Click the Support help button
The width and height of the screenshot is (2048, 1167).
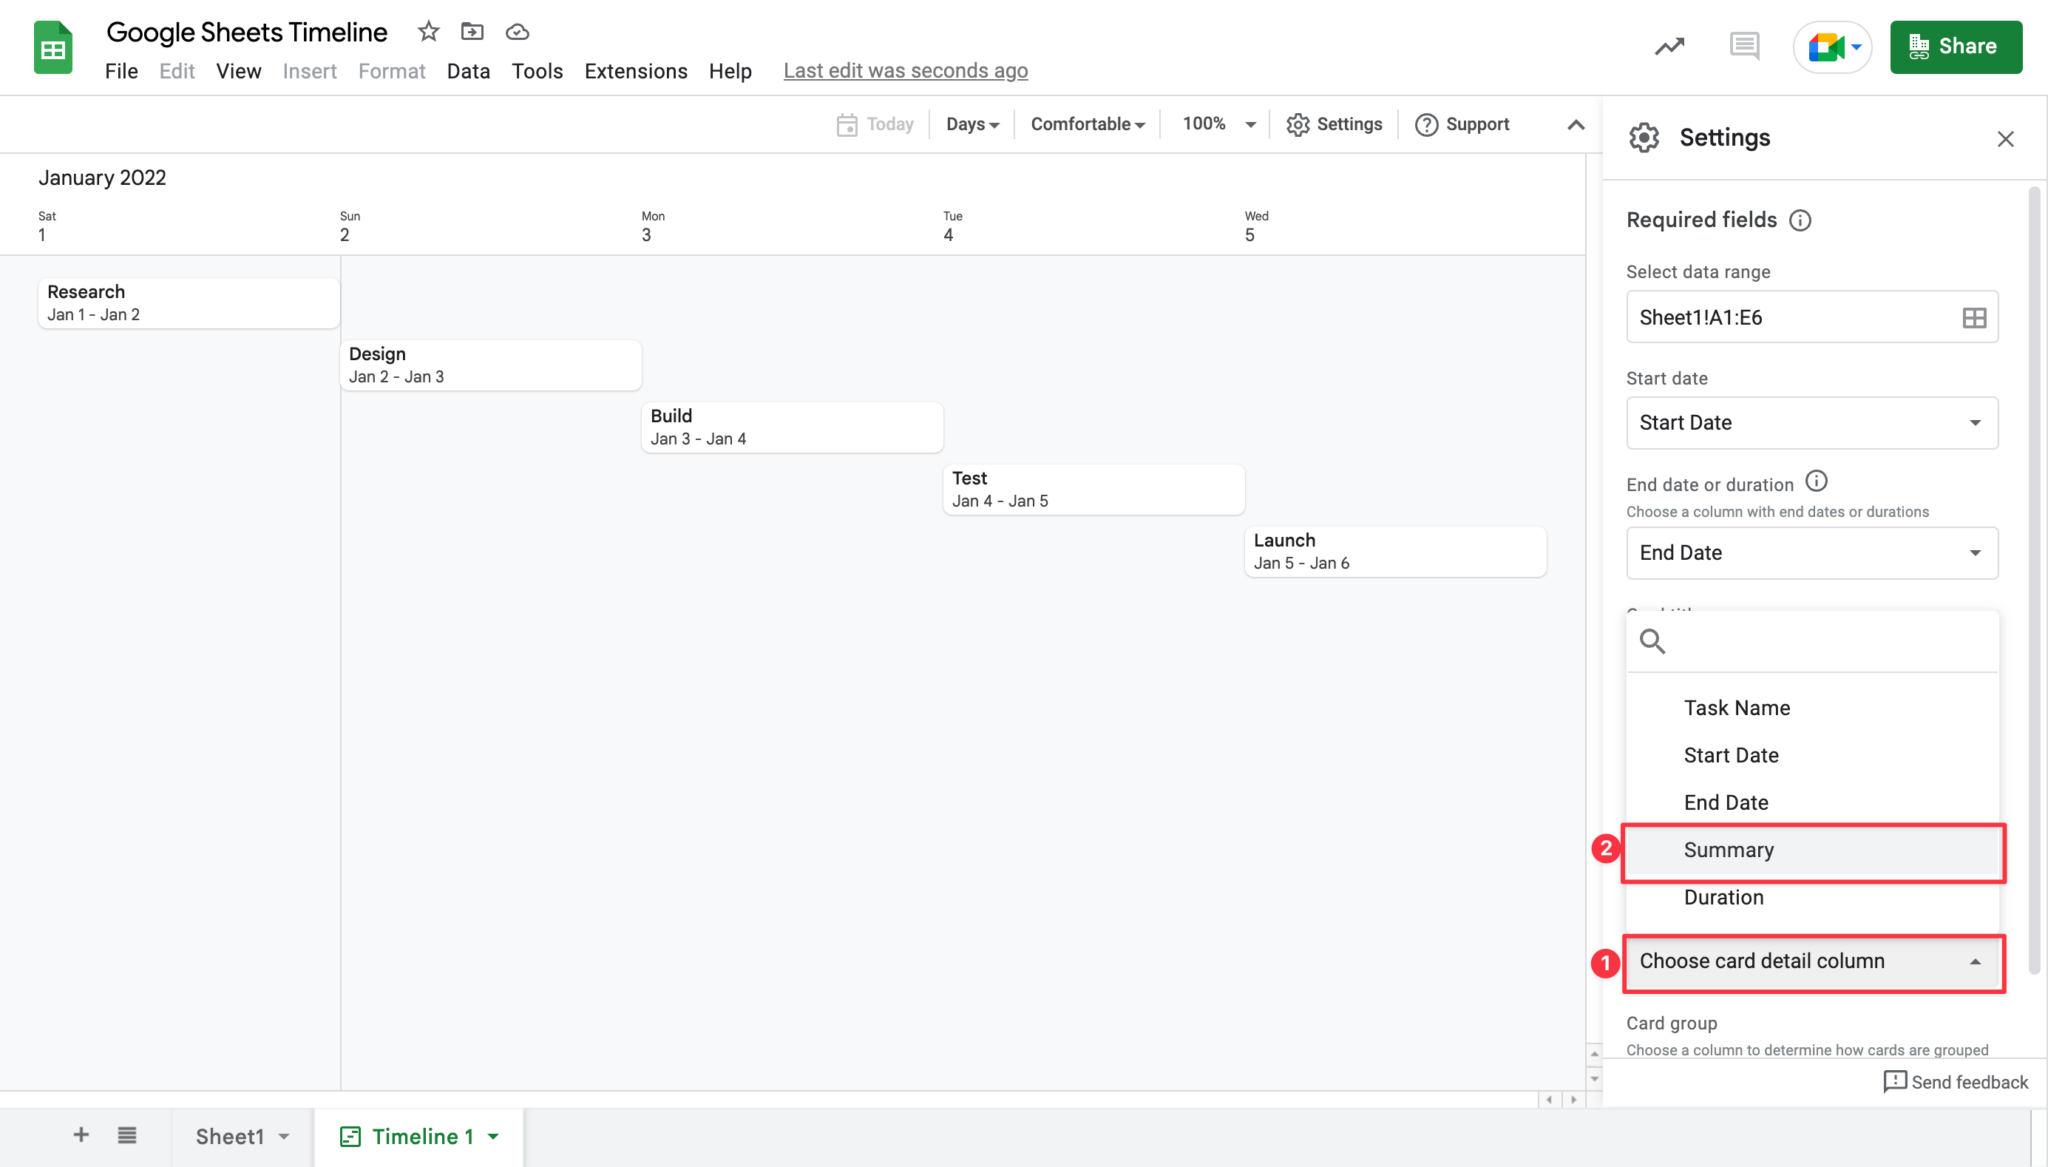pyautogui.click(x=1462, y=124)
